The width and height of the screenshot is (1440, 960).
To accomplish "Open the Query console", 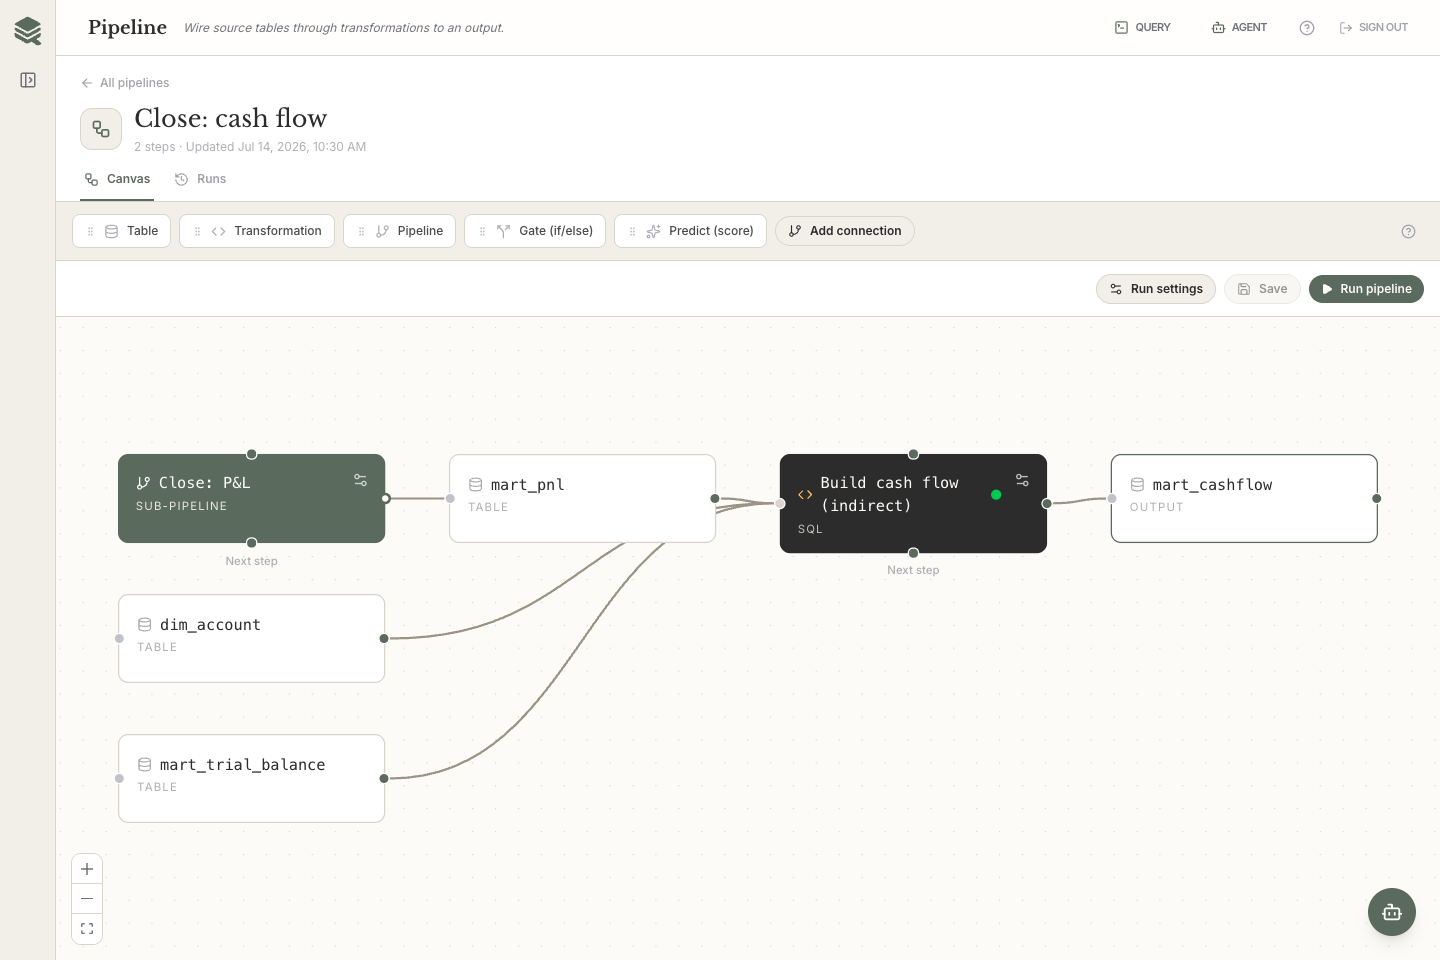I will tap(1143, 27).
